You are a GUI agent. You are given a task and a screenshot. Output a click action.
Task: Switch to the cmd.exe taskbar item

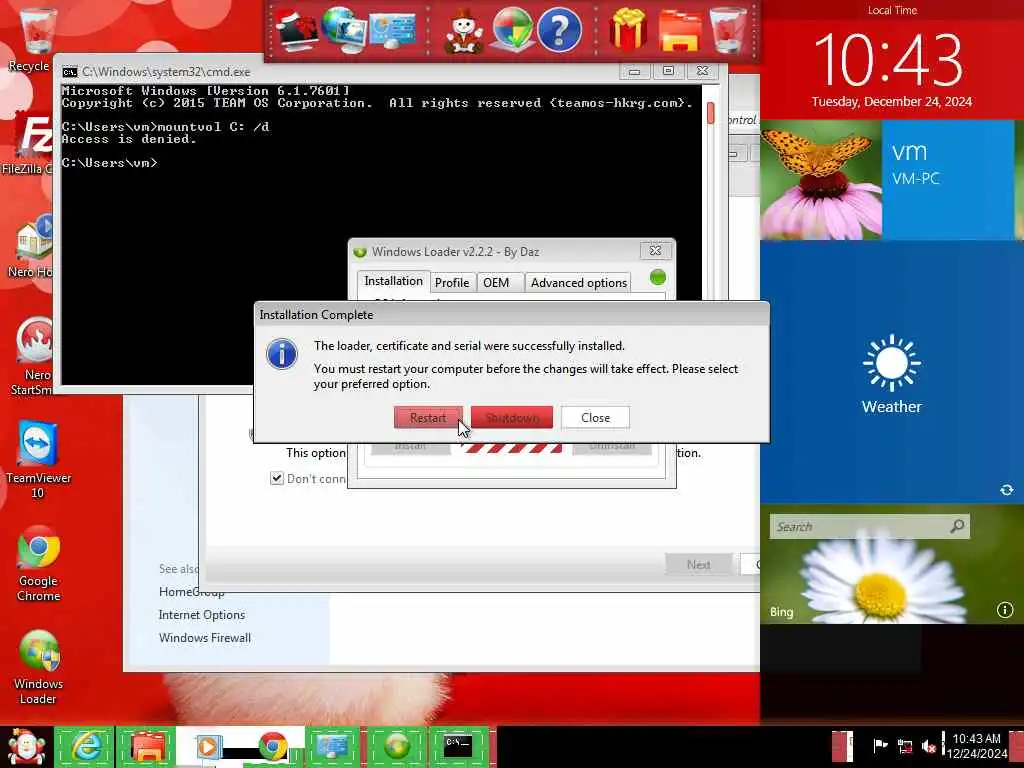(458, 747)
